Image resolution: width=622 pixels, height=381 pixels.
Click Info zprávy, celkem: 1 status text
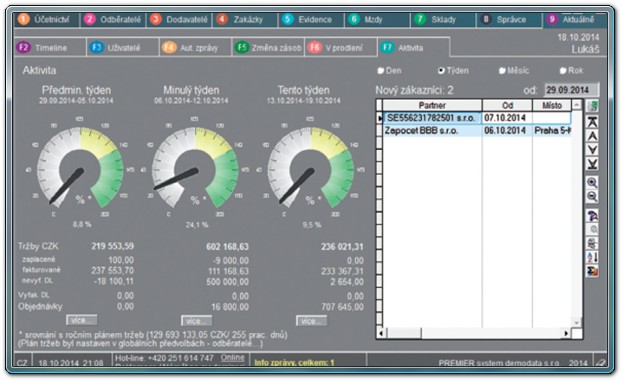coord(294,362)
